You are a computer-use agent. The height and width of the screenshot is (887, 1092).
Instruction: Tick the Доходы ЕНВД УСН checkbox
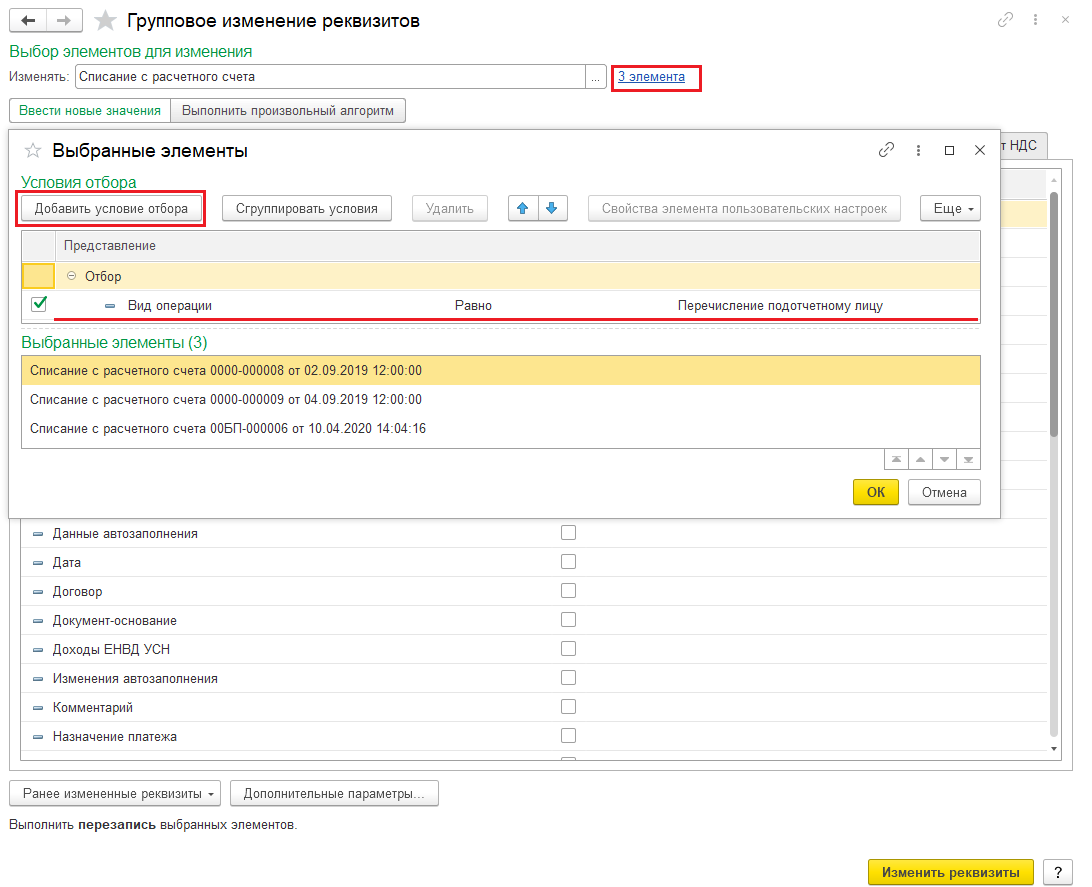pos(568,649)
